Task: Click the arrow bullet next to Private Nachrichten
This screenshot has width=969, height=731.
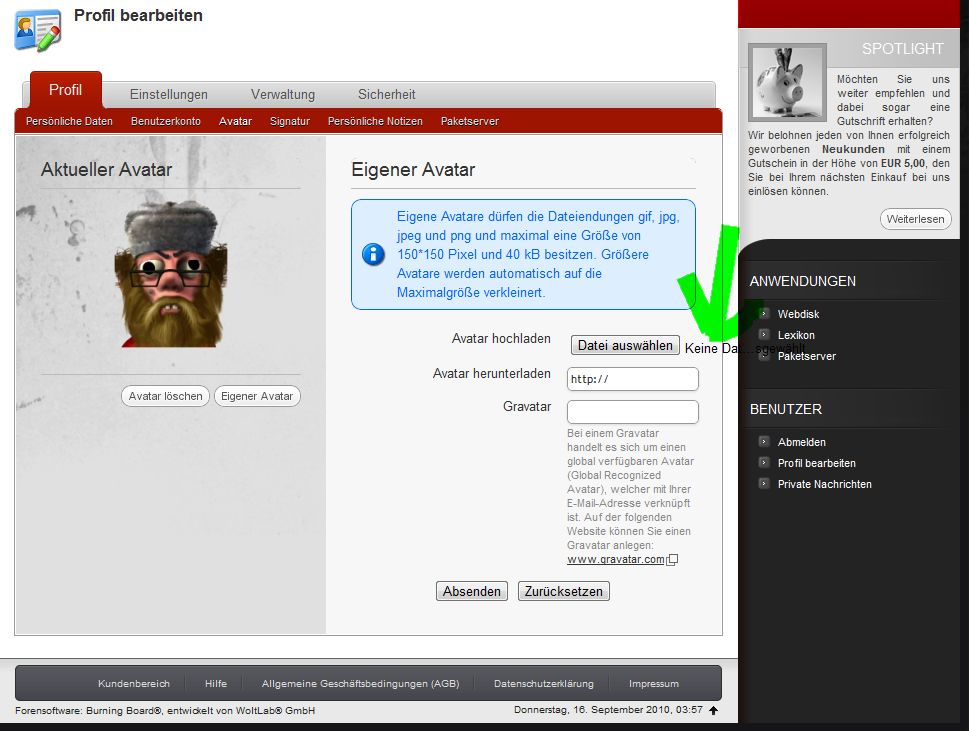Action: tap(764, 484)
